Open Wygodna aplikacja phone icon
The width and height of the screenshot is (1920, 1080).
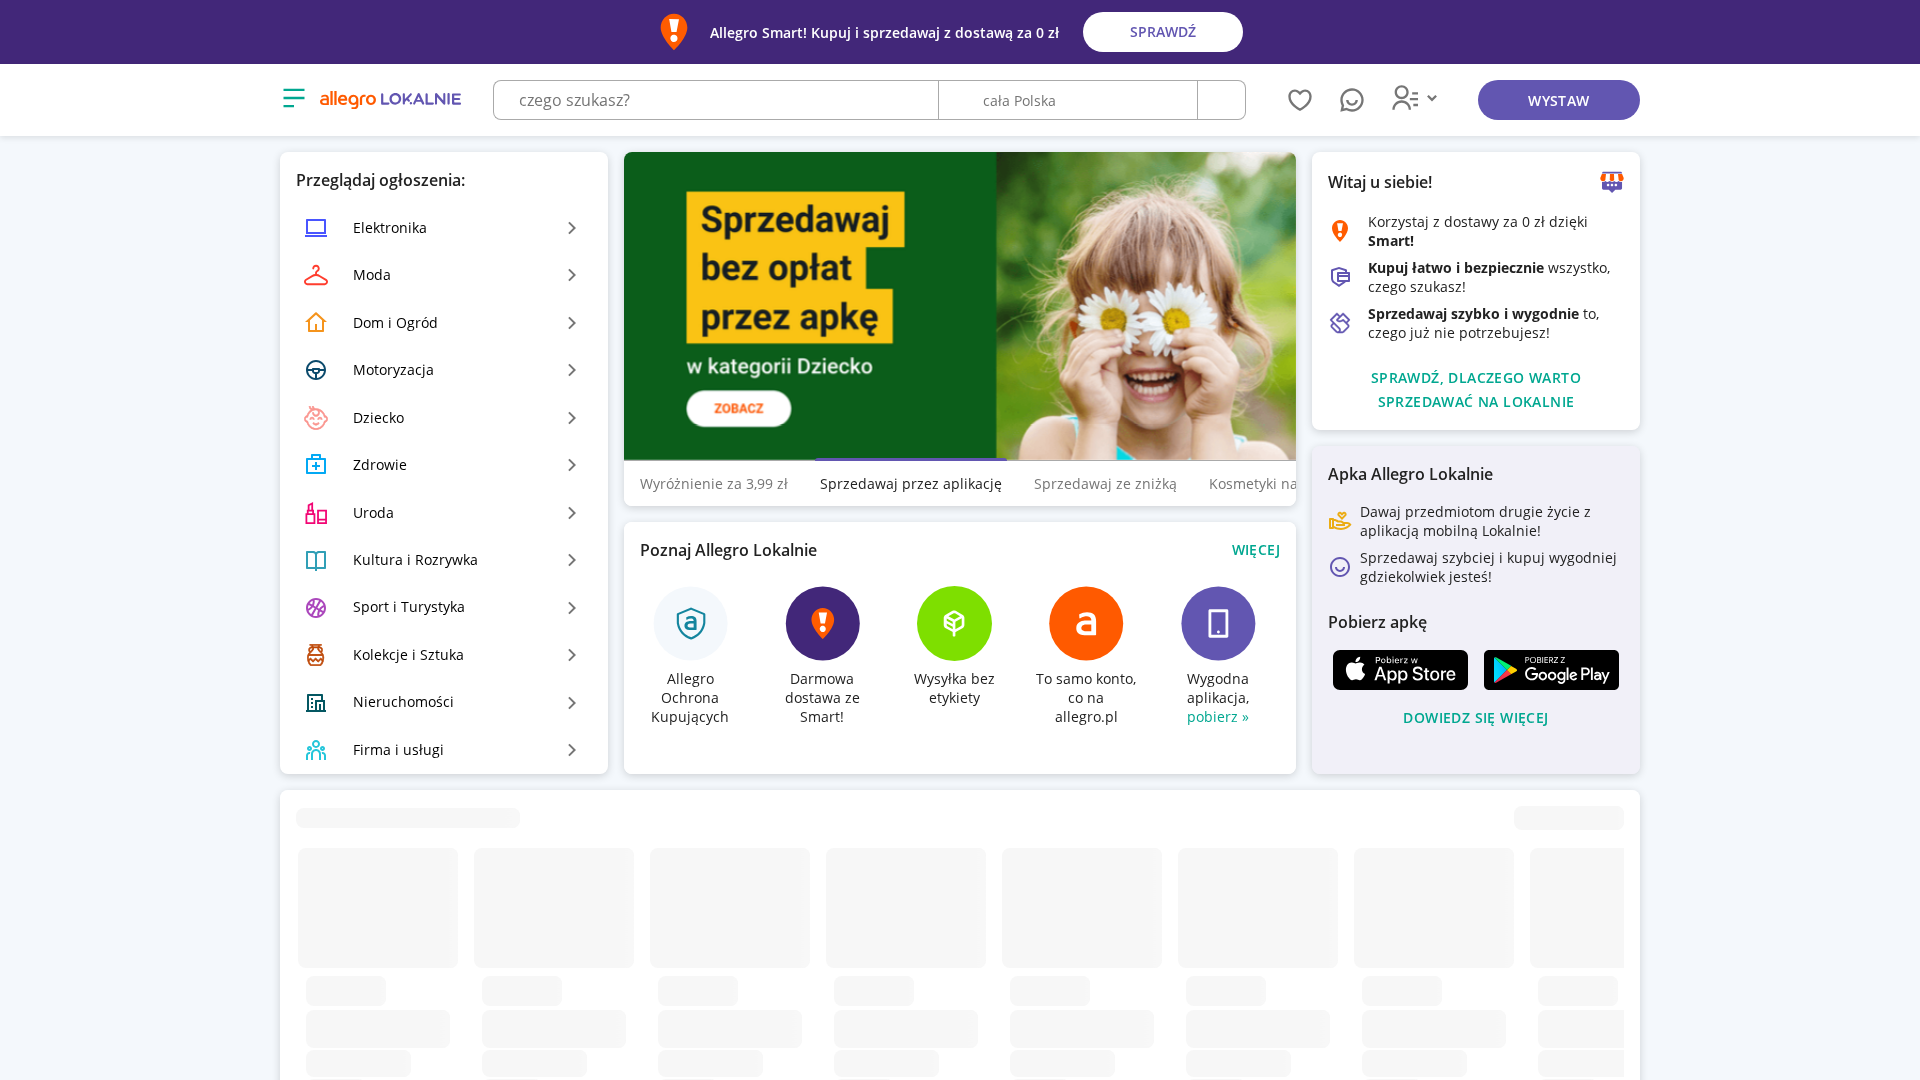pos(1218,623)
